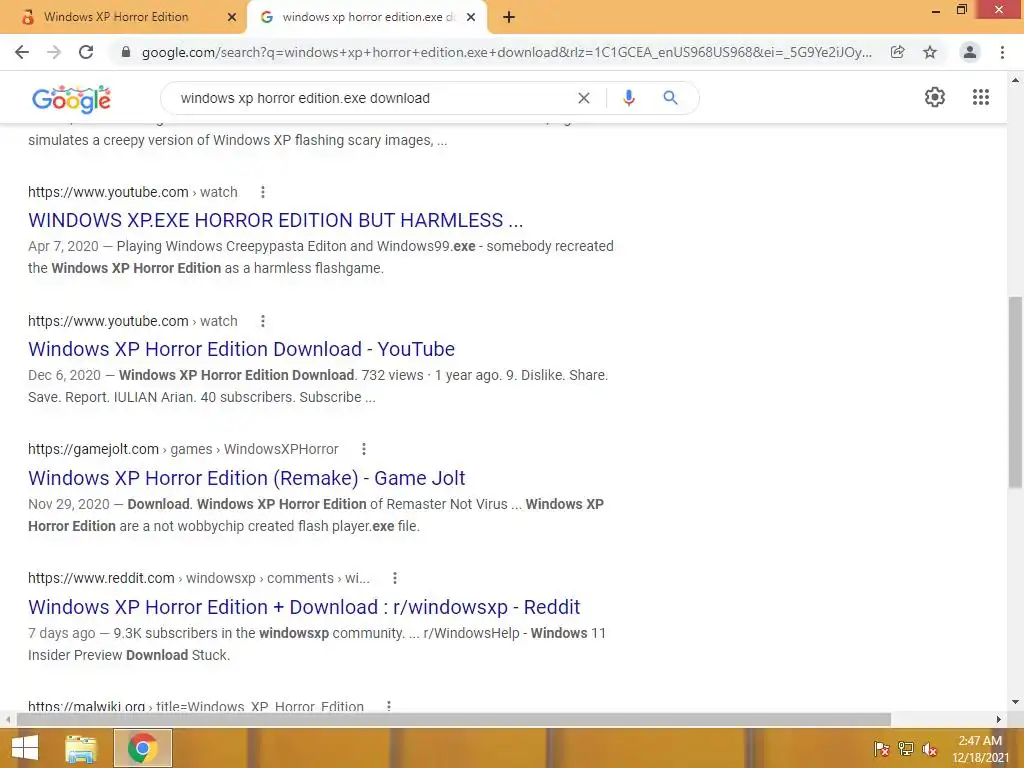Screen dimensions: 1024x768
Task: Open network status tray icon
Action: tap(906, 749)
